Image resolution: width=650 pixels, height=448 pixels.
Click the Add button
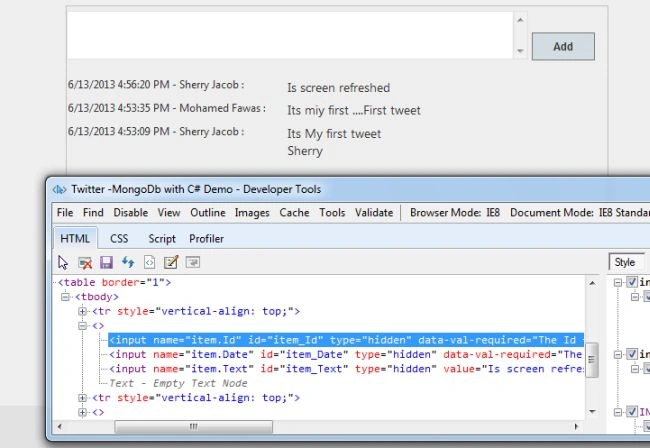click(563, 46)
